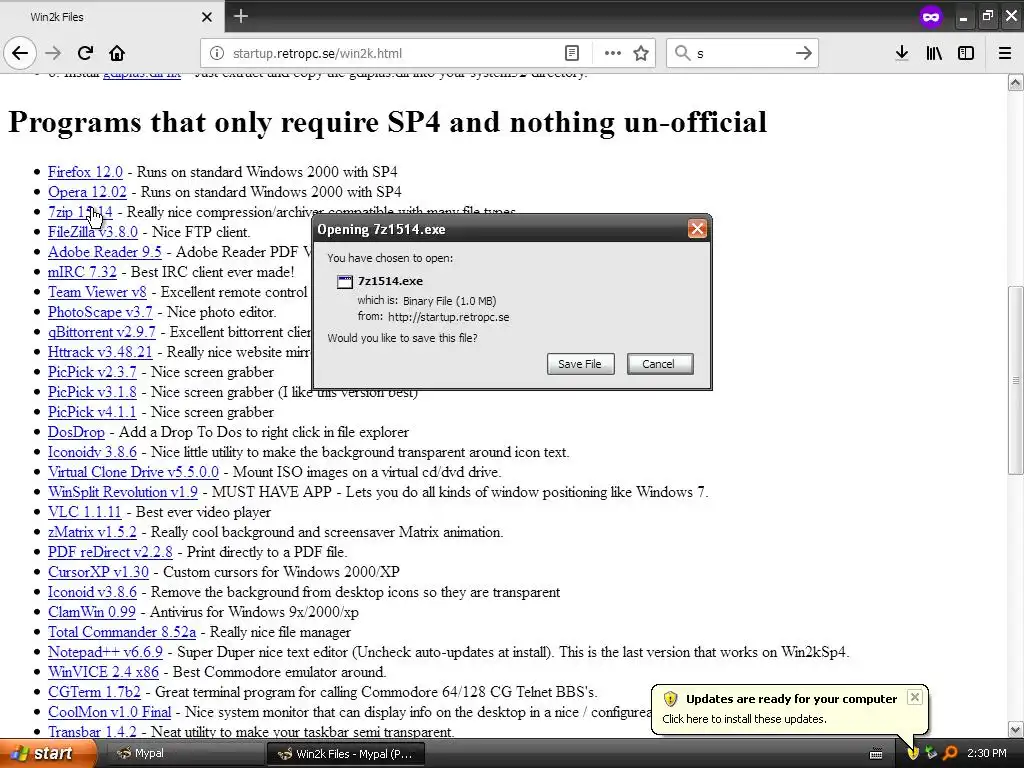Open the Windows start menu

click(47, 754)
